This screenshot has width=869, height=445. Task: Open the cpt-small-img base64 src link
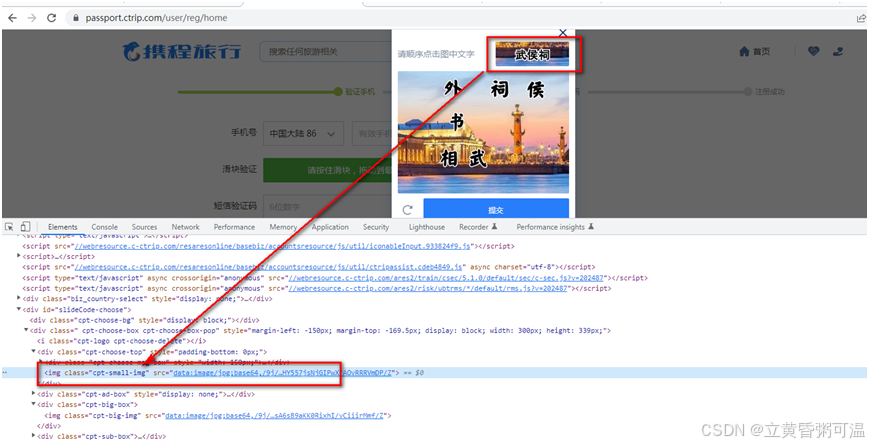click(x=283, y=373)
